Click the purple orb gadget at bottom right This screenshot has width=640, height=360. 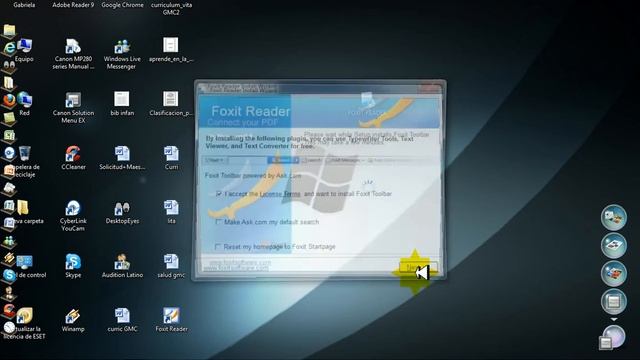coord(613,337)
